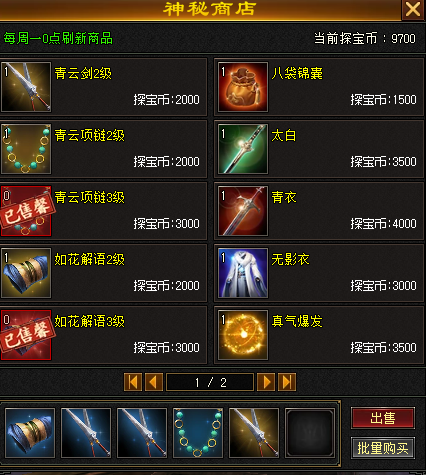Select the 青云项链2级 necklace icon
This screenshot has height=475, width=426.
click(x=26, y=149)
